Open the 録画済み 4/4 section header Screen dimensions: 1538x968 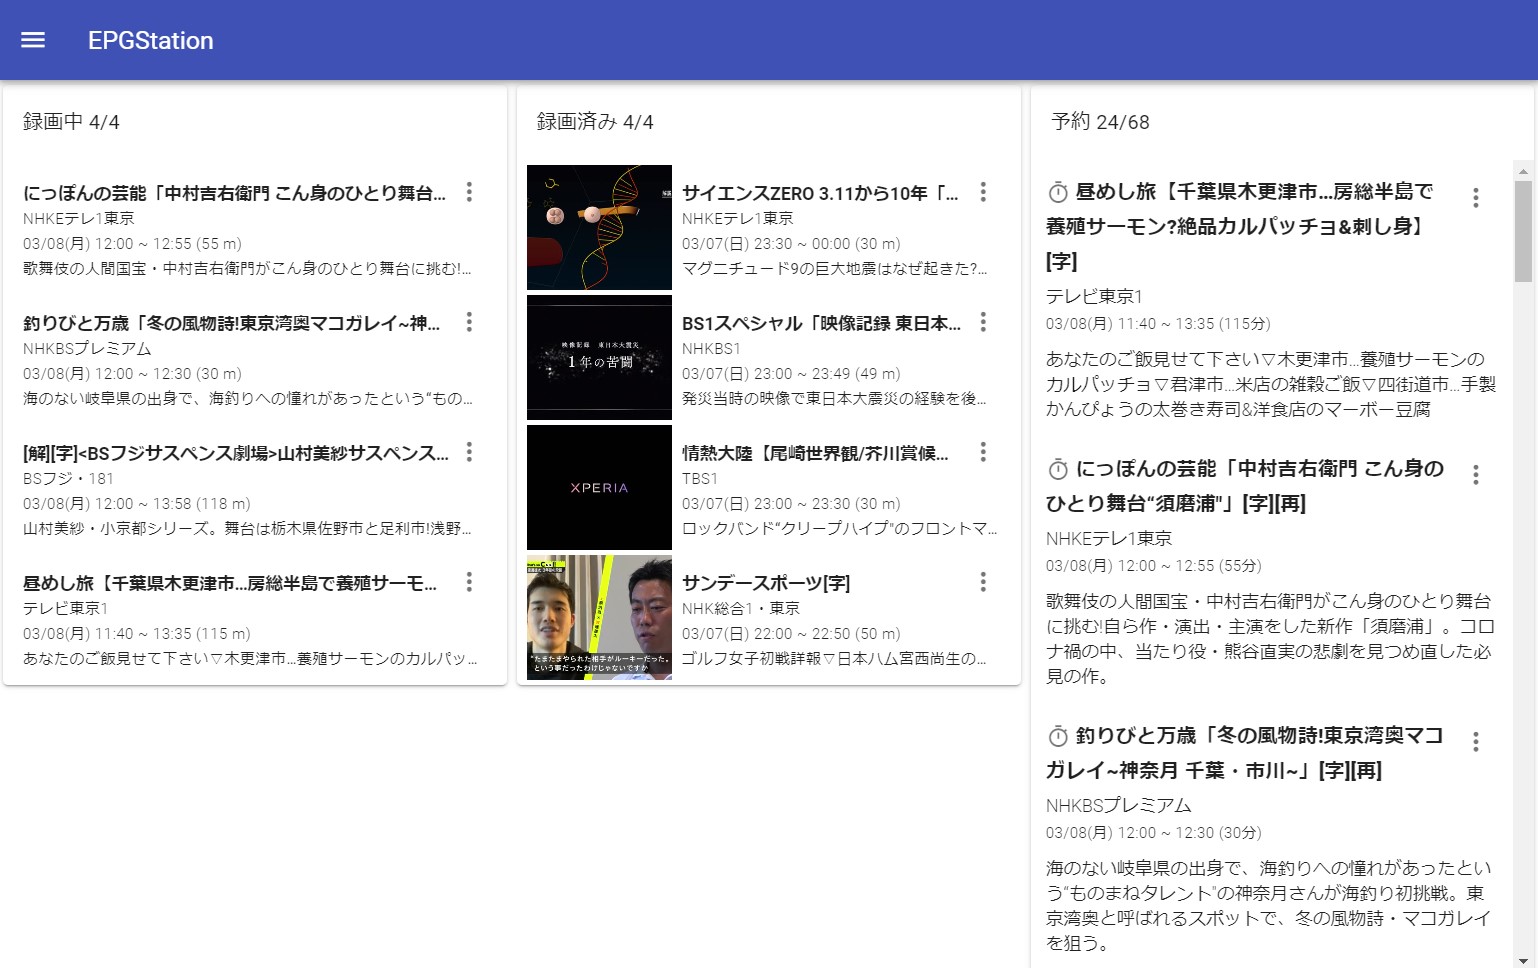tap(595, 122)
